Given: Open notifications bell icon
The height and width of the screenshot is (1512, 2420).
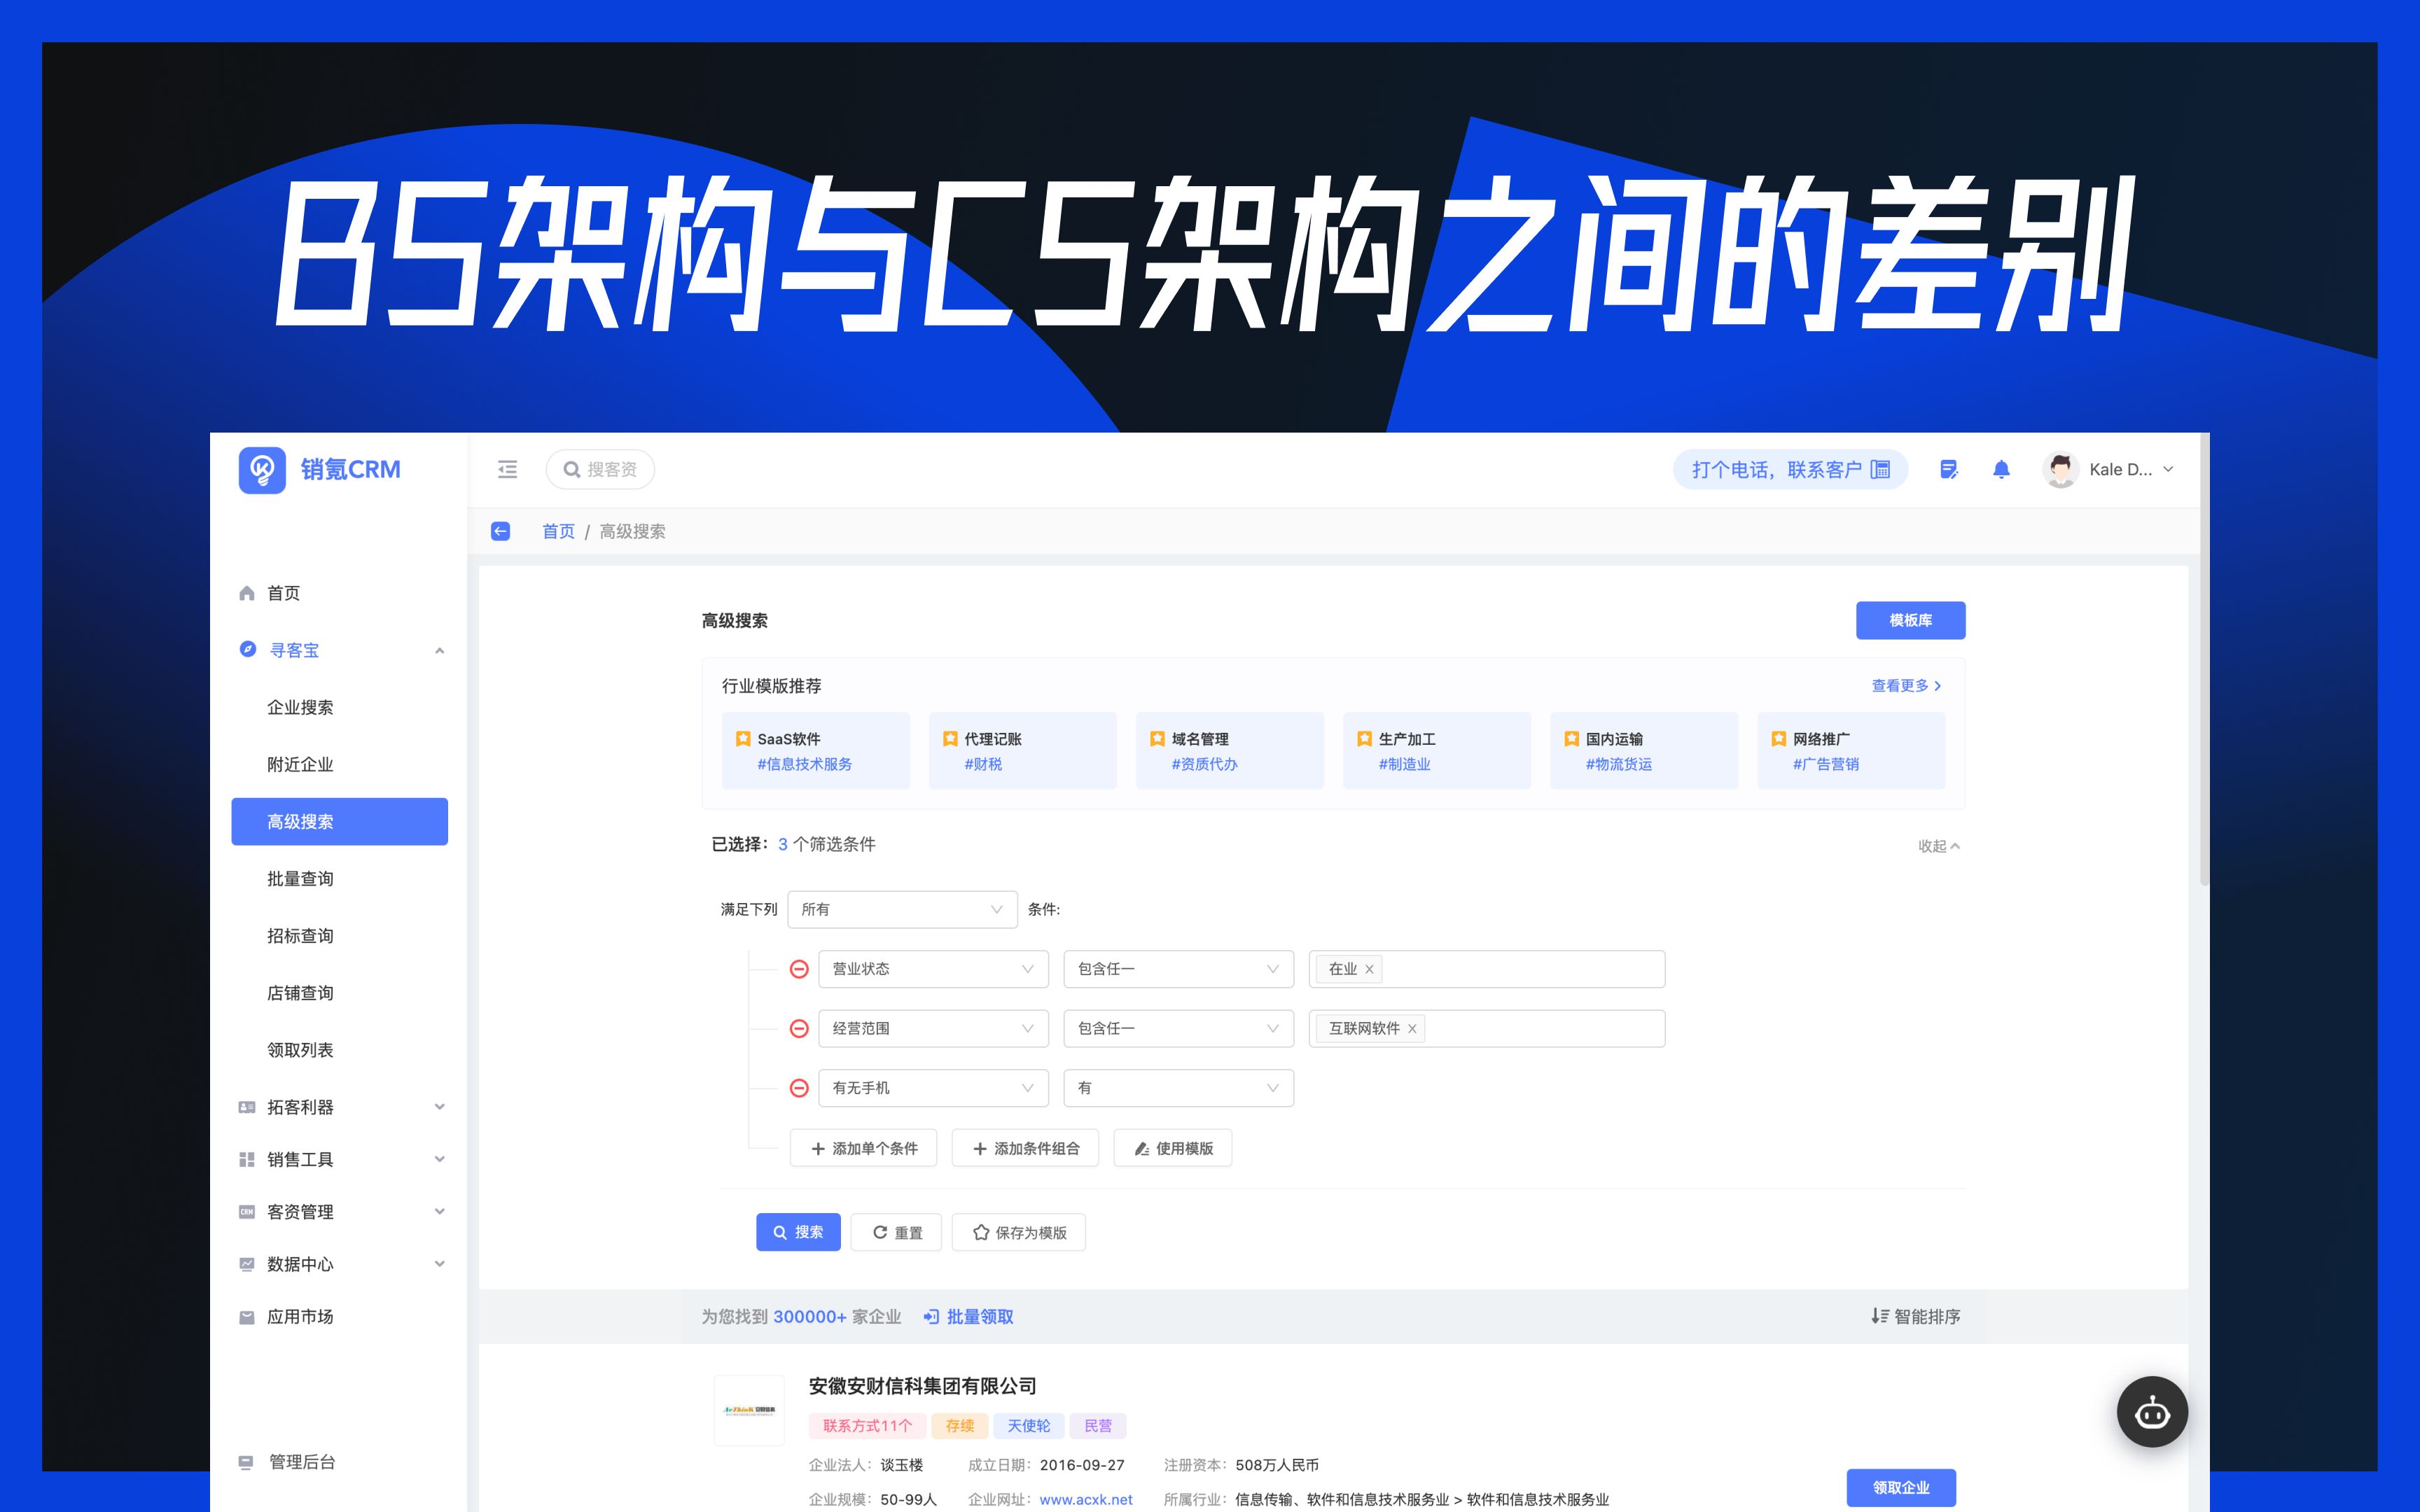Looking at the screenshot, I should (x=2001, y=469).
